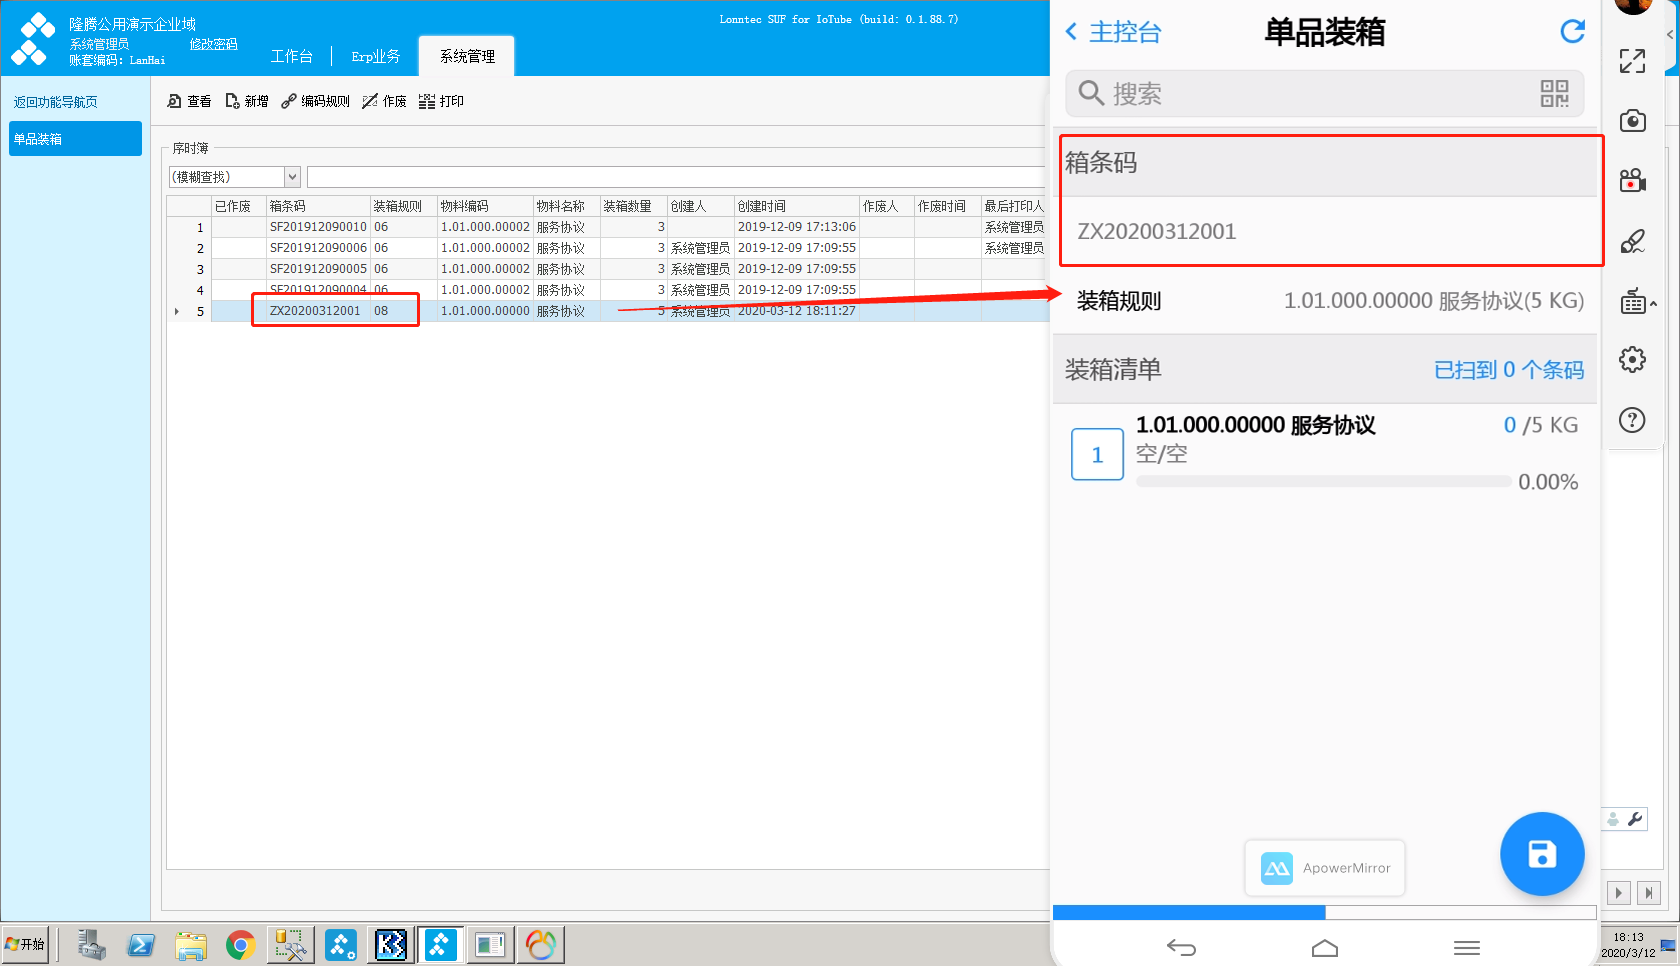Tap the blue floating save button
This screenshot has height=966, width=1680.
(1542, 854)
